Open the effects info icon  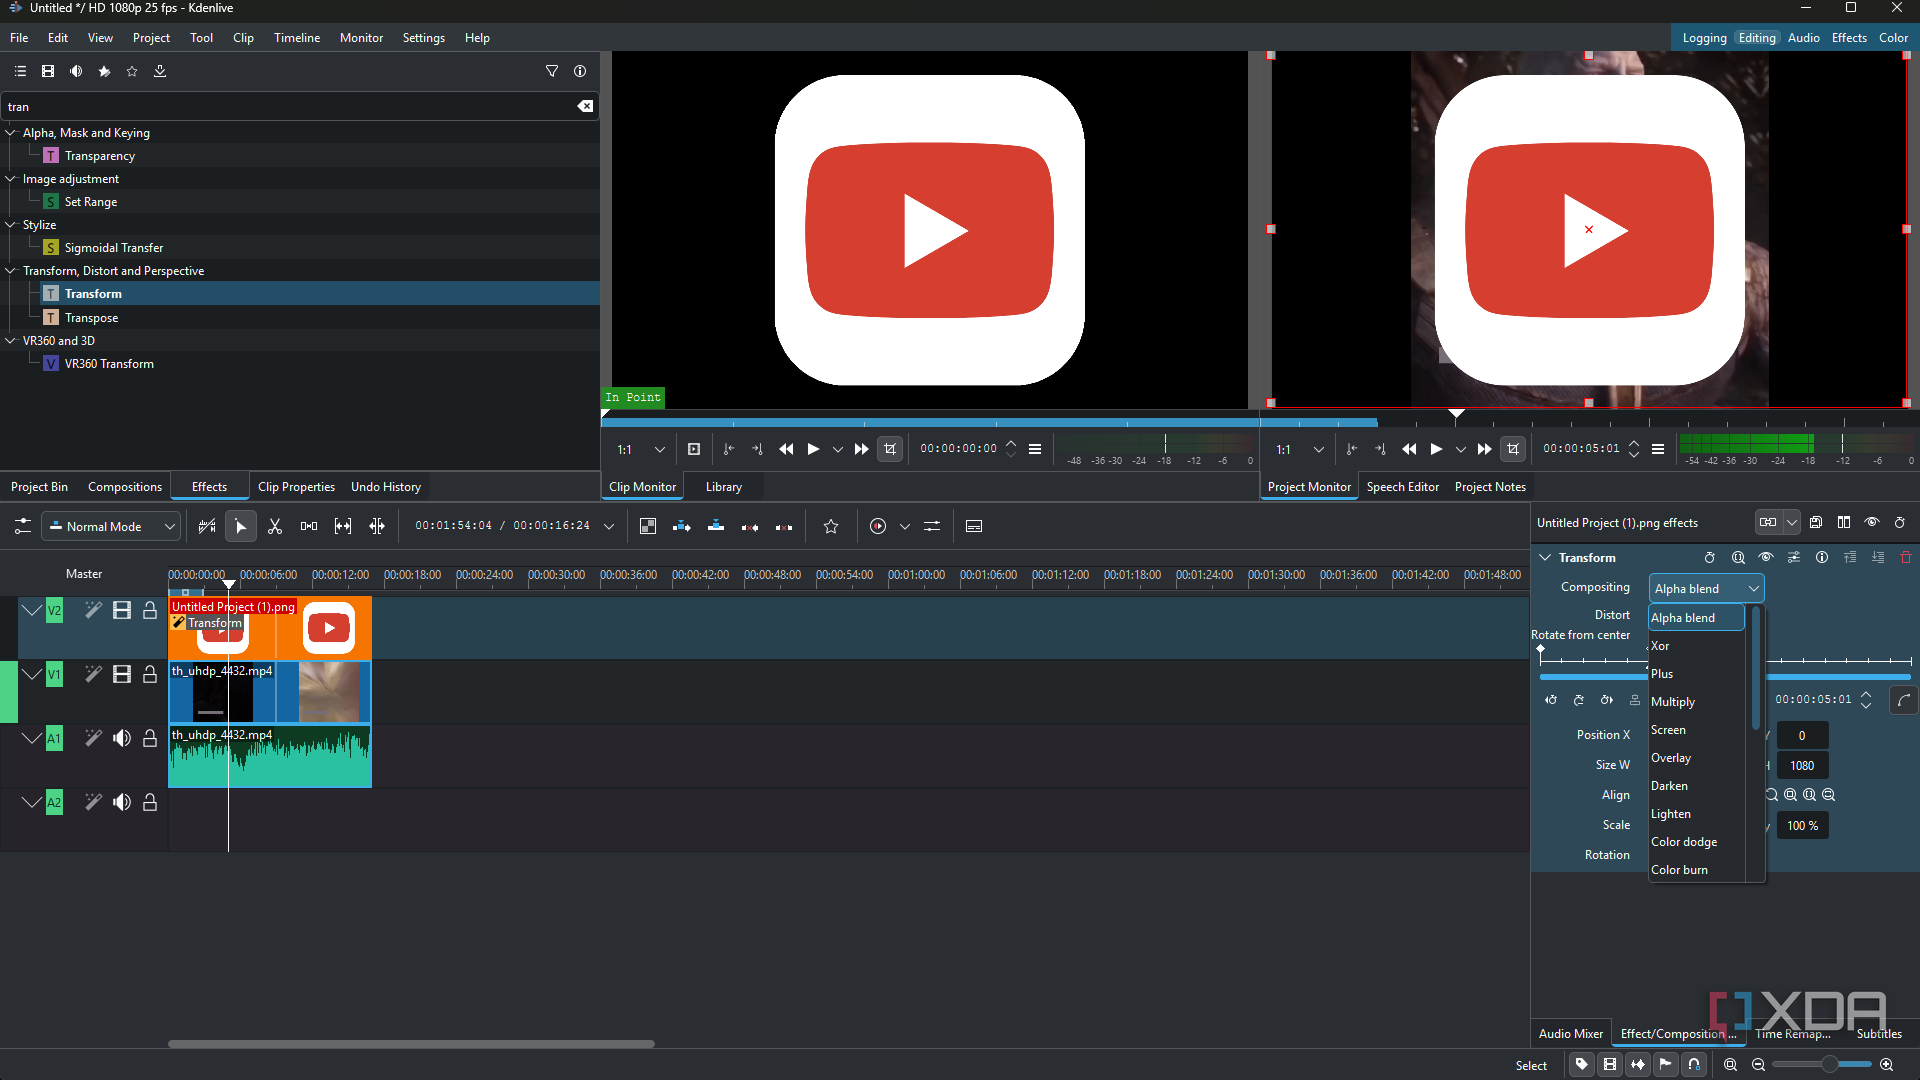click(580, 71)
